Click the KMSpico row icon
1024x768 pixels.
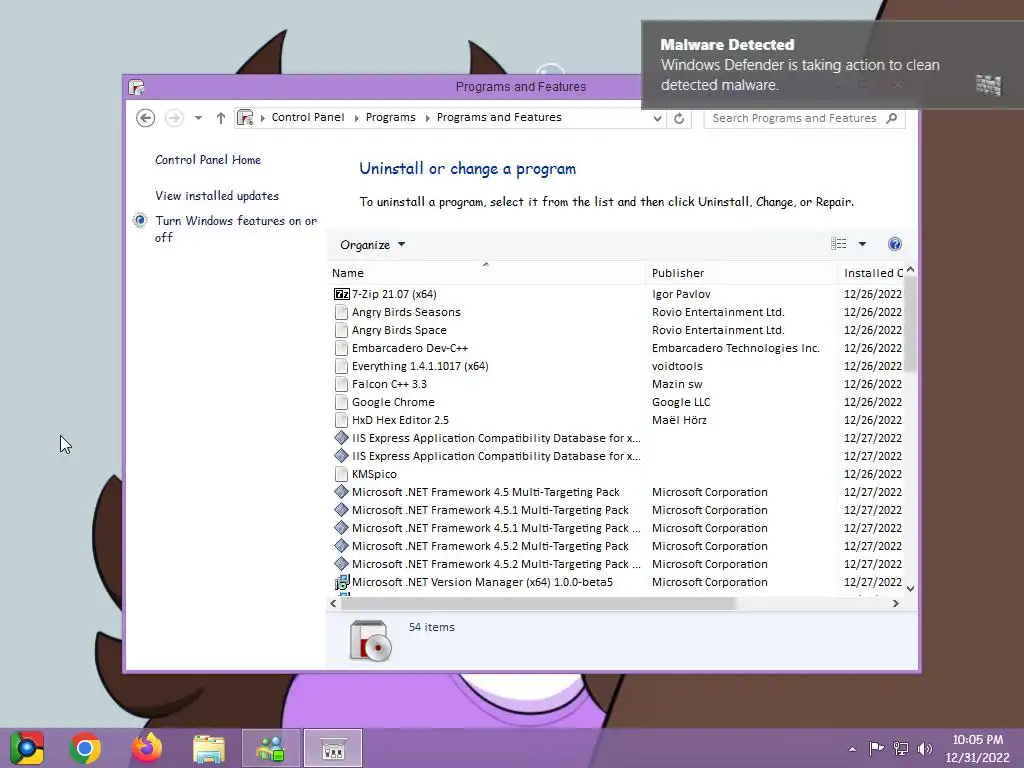pyautogui.click(x=342, y=474)
